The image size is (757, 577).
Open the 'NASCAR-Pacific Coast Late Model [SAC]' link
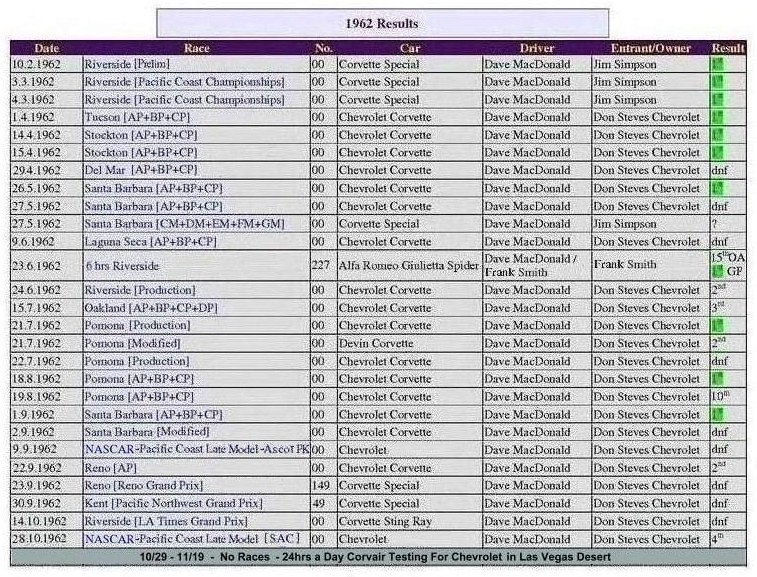coord(193,539)
